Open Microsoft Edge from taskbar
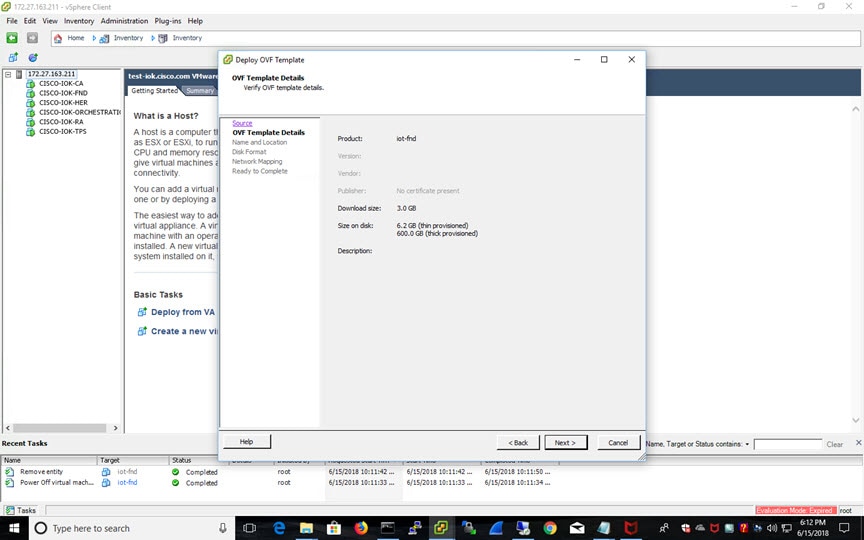The height and width of the screenshot is (540, 864). tap(279, 528)
